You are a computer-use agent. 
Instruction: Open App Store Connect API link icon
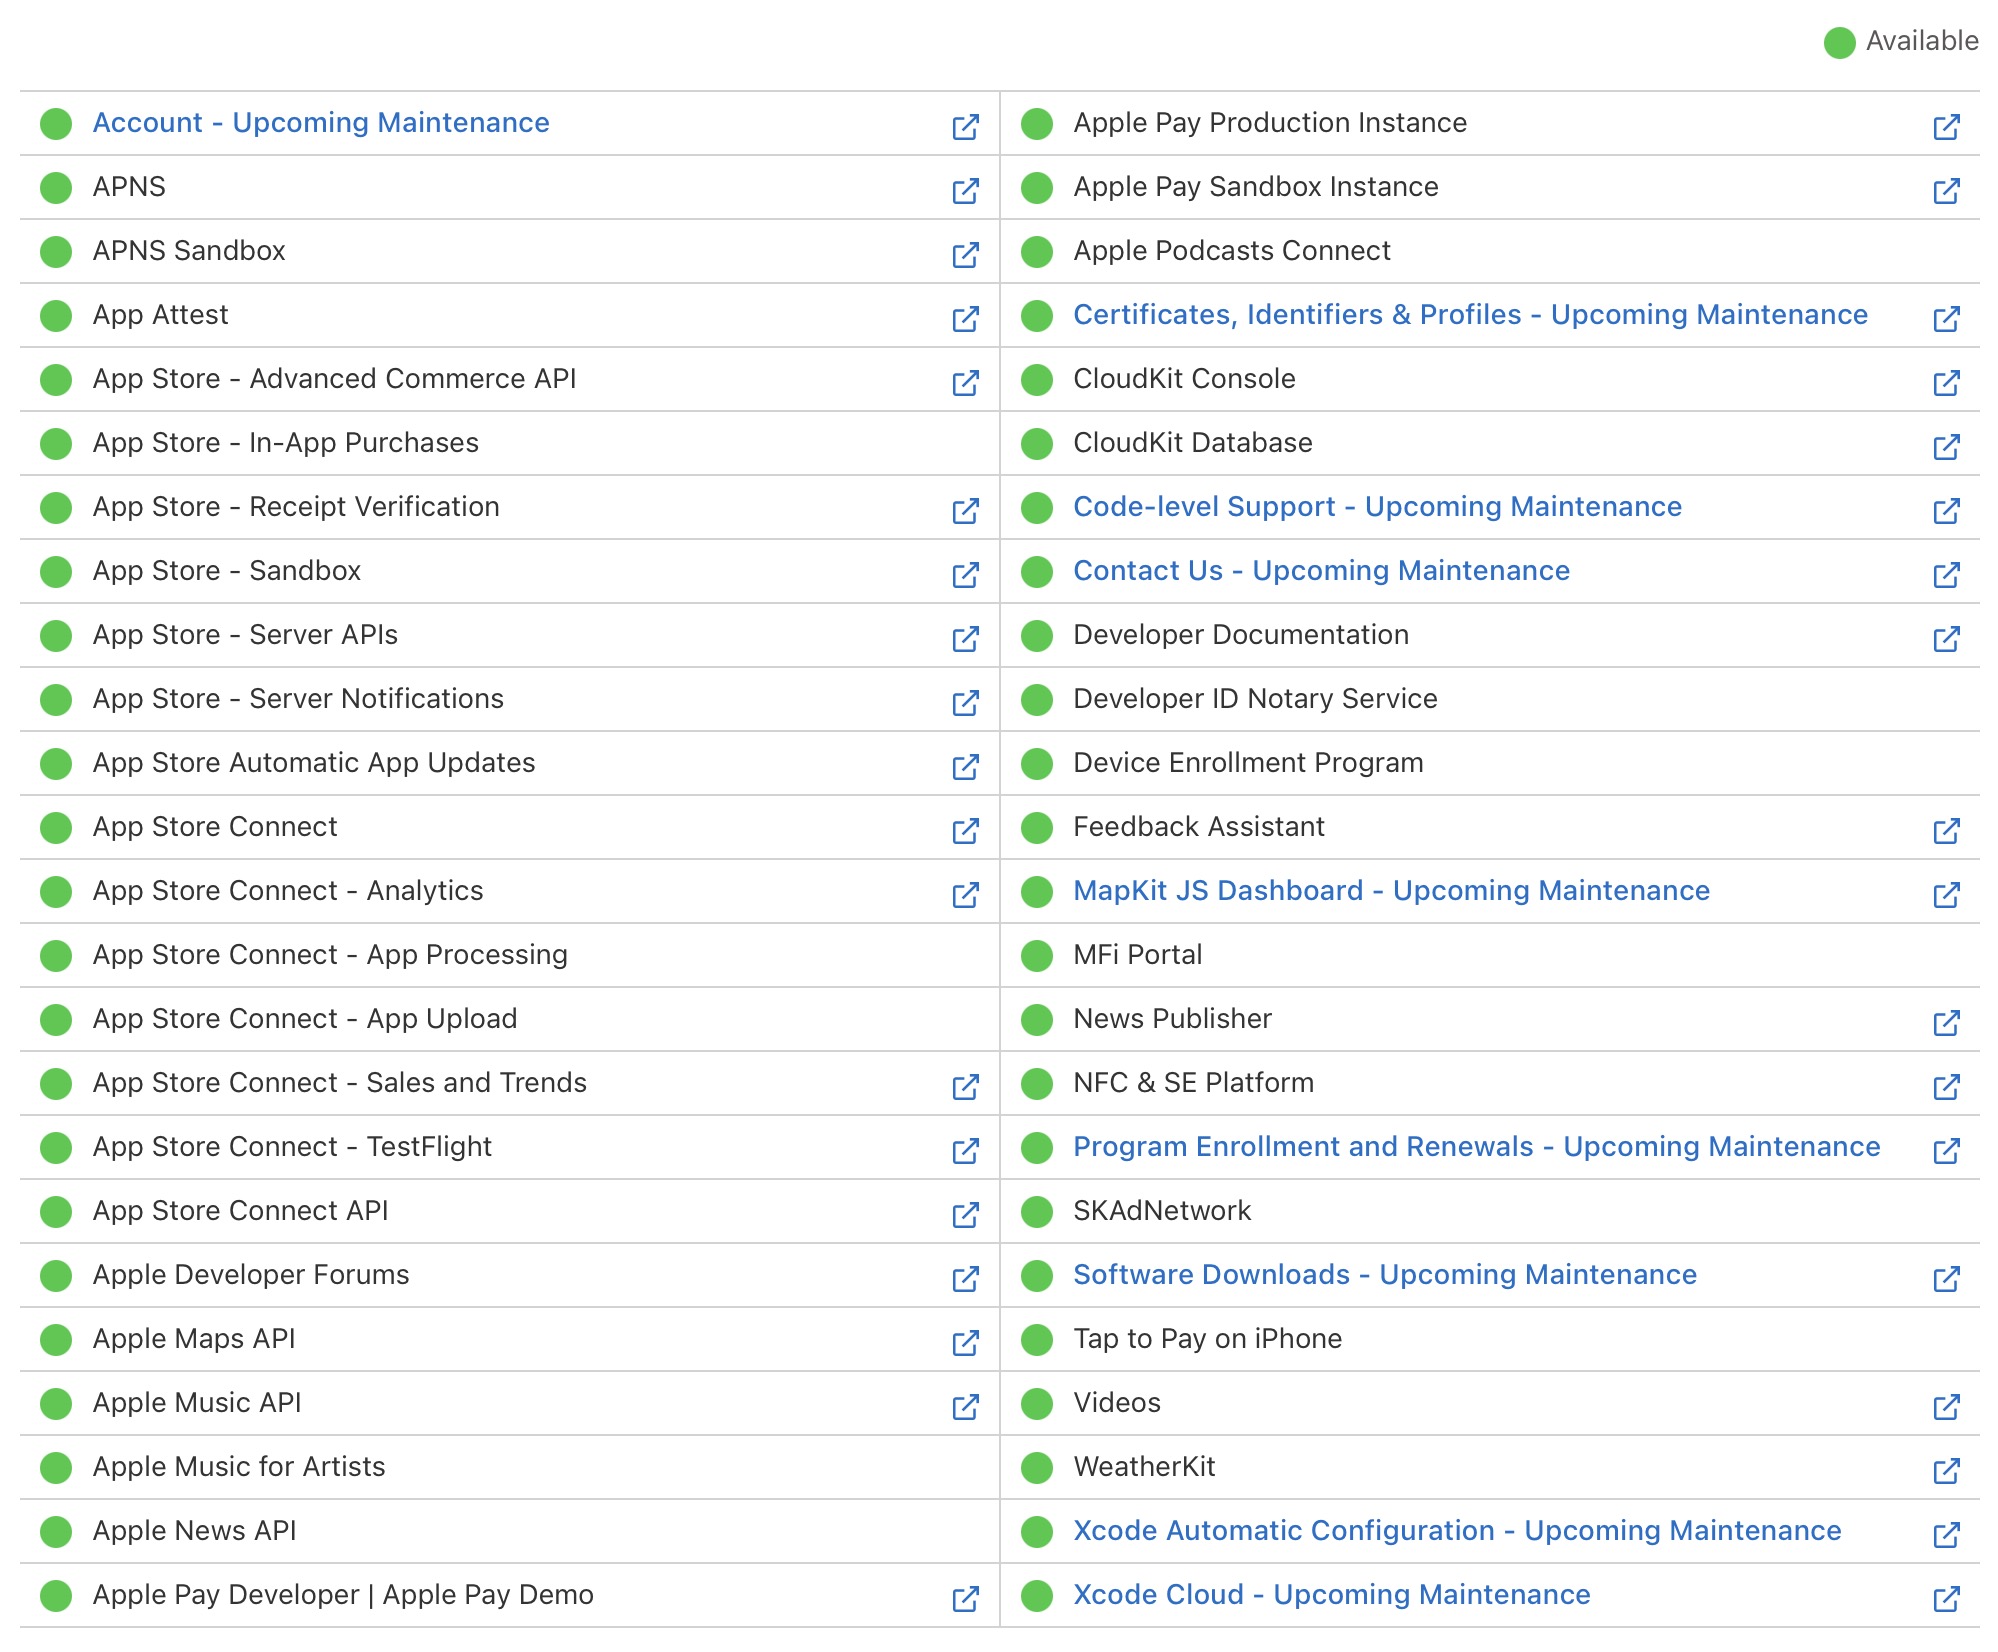[x=965, y=1214]
